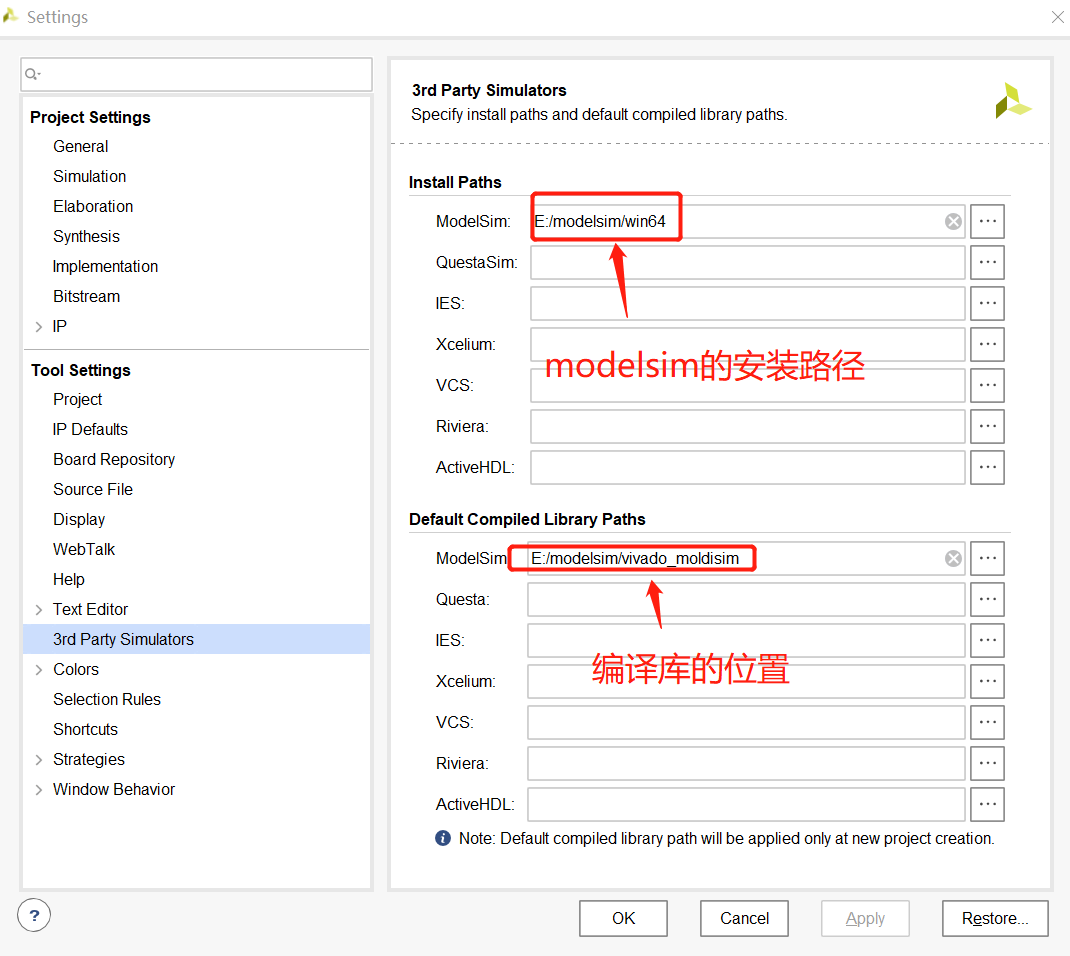This screenshot has width=1070, height=956.
Task: Open WebTalk settings
Action: tap(84, 549)
